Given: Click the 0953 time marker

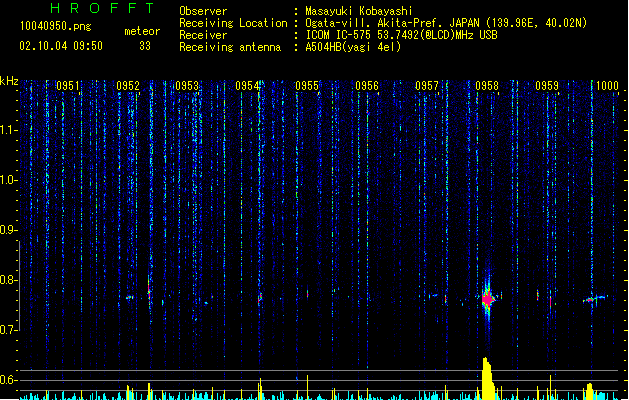Looking at the screenshot, I should click(x=187, y=86).
